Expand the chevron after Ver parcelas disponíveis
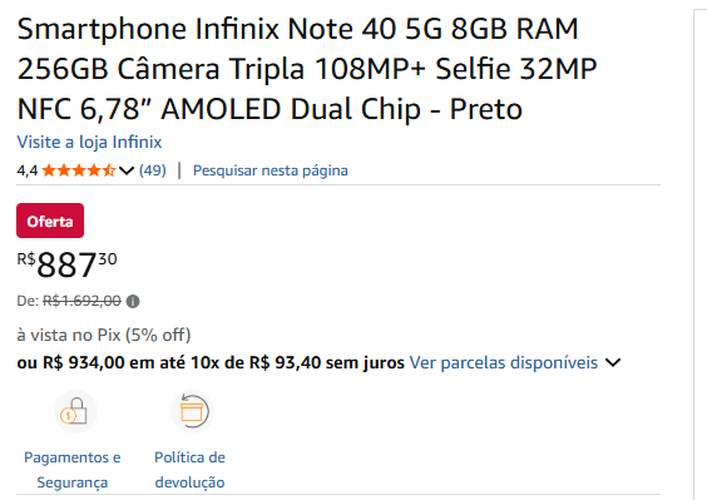 (613, 362)
